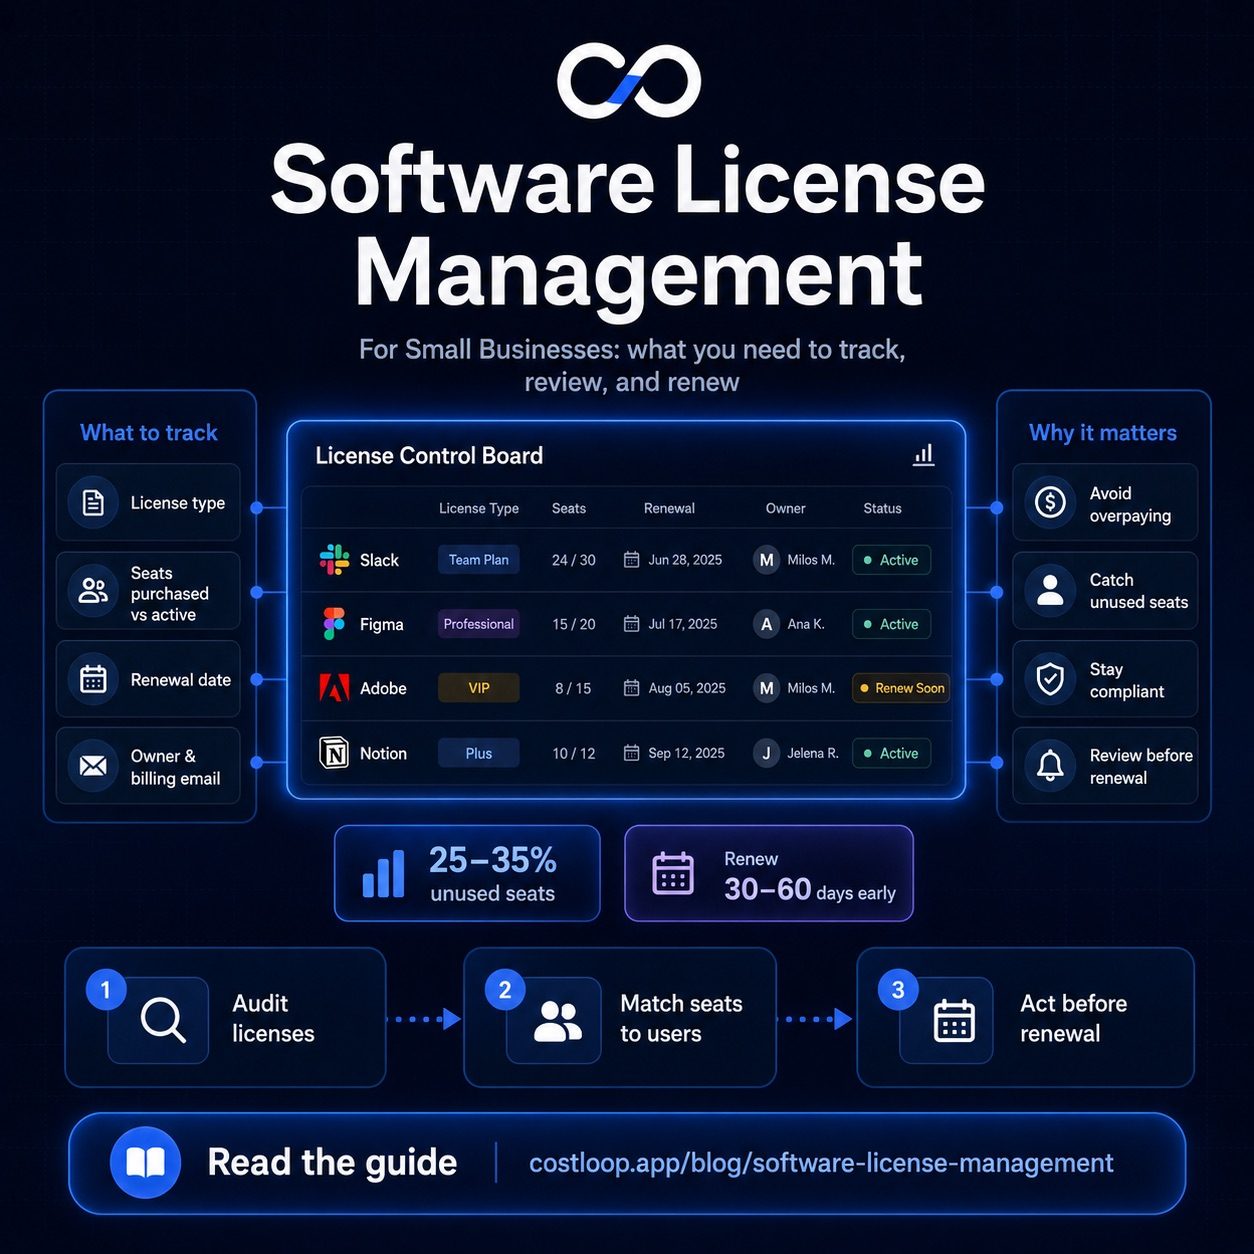
Task: Click the Audit licenses magnifier icon
Action: pyautogui.click(x=163, y=1020)
